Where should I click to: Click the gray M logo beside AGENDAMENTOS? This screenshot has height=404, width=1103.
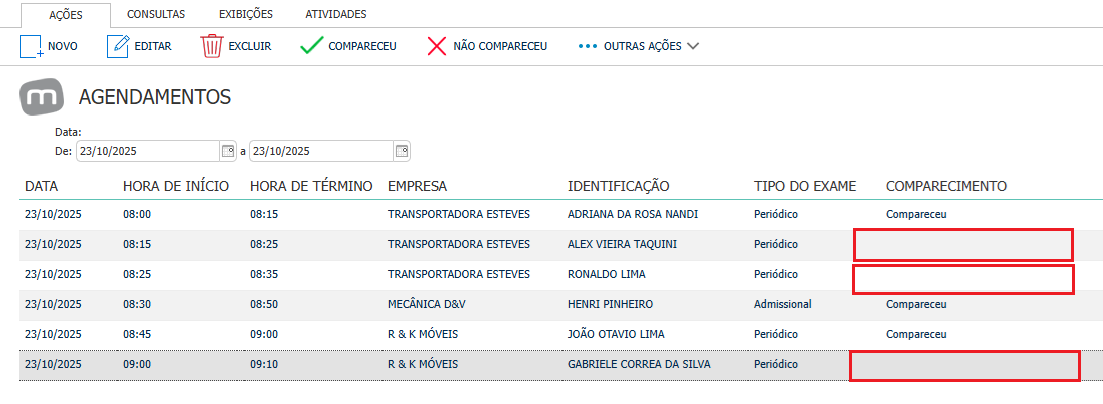[x=41, y=96]
